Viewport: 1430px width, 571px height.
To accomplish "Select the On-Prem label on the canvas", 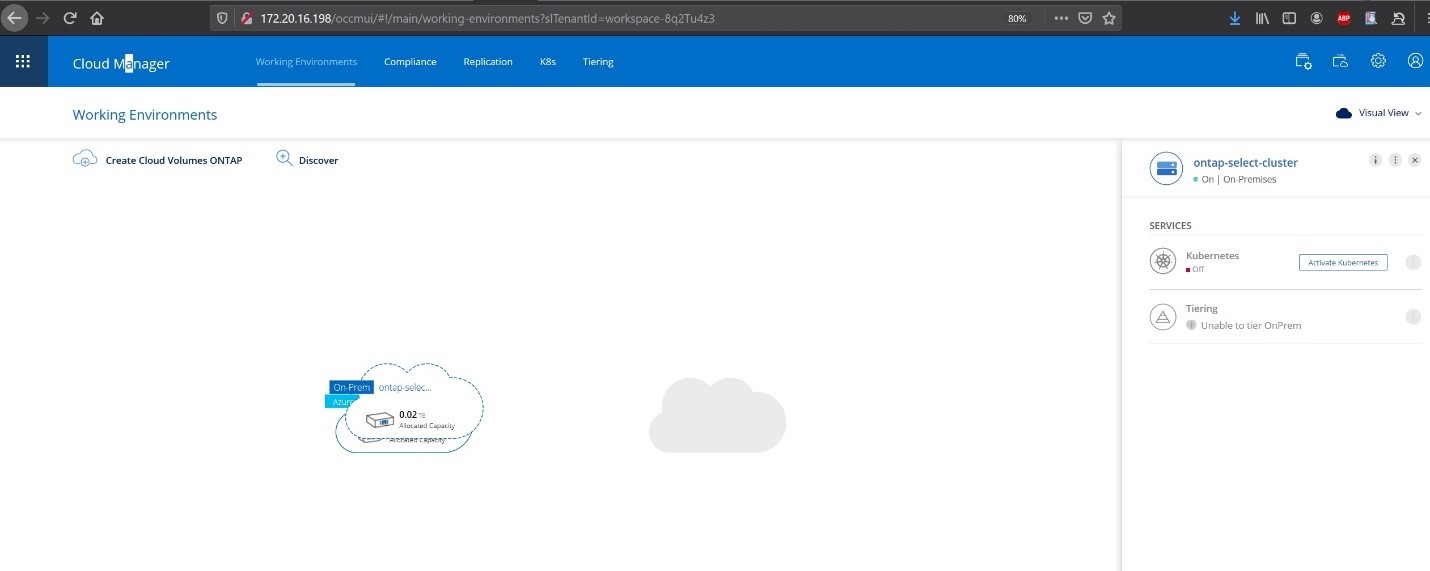I will click(352, 387).
